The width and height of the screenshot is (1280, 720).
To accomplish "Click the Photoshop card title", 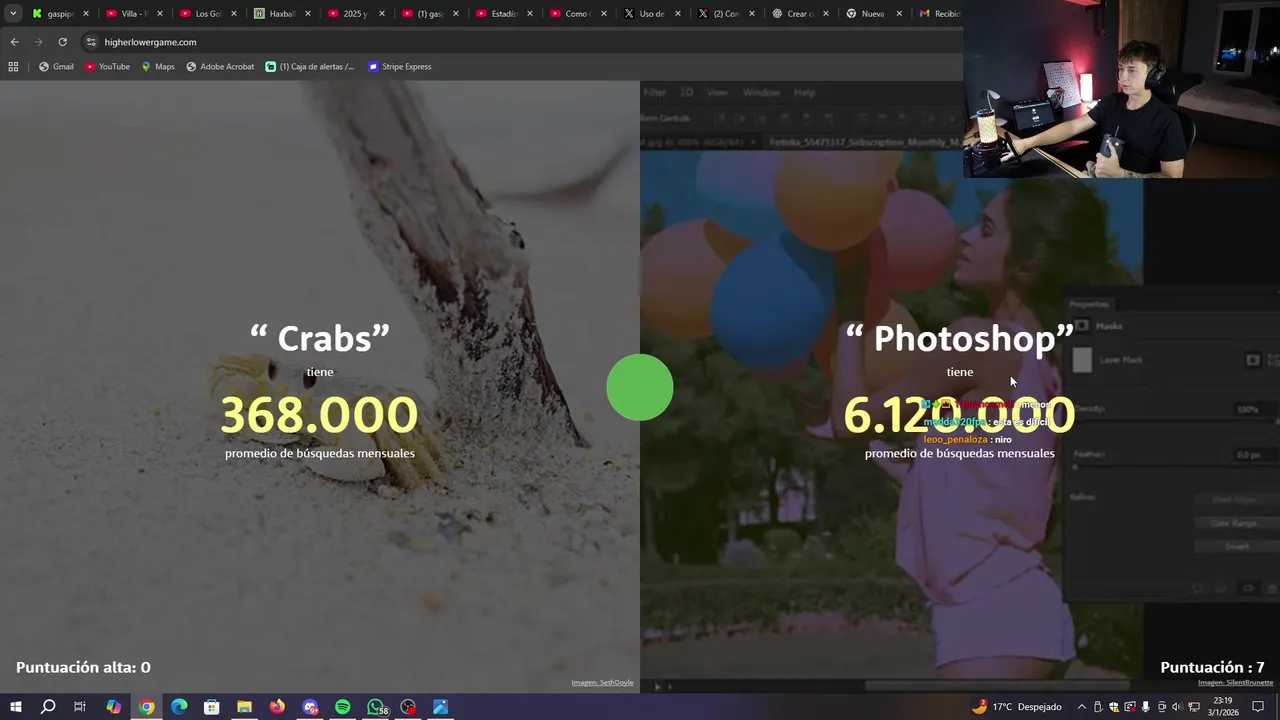I will [x=960, y=338].
